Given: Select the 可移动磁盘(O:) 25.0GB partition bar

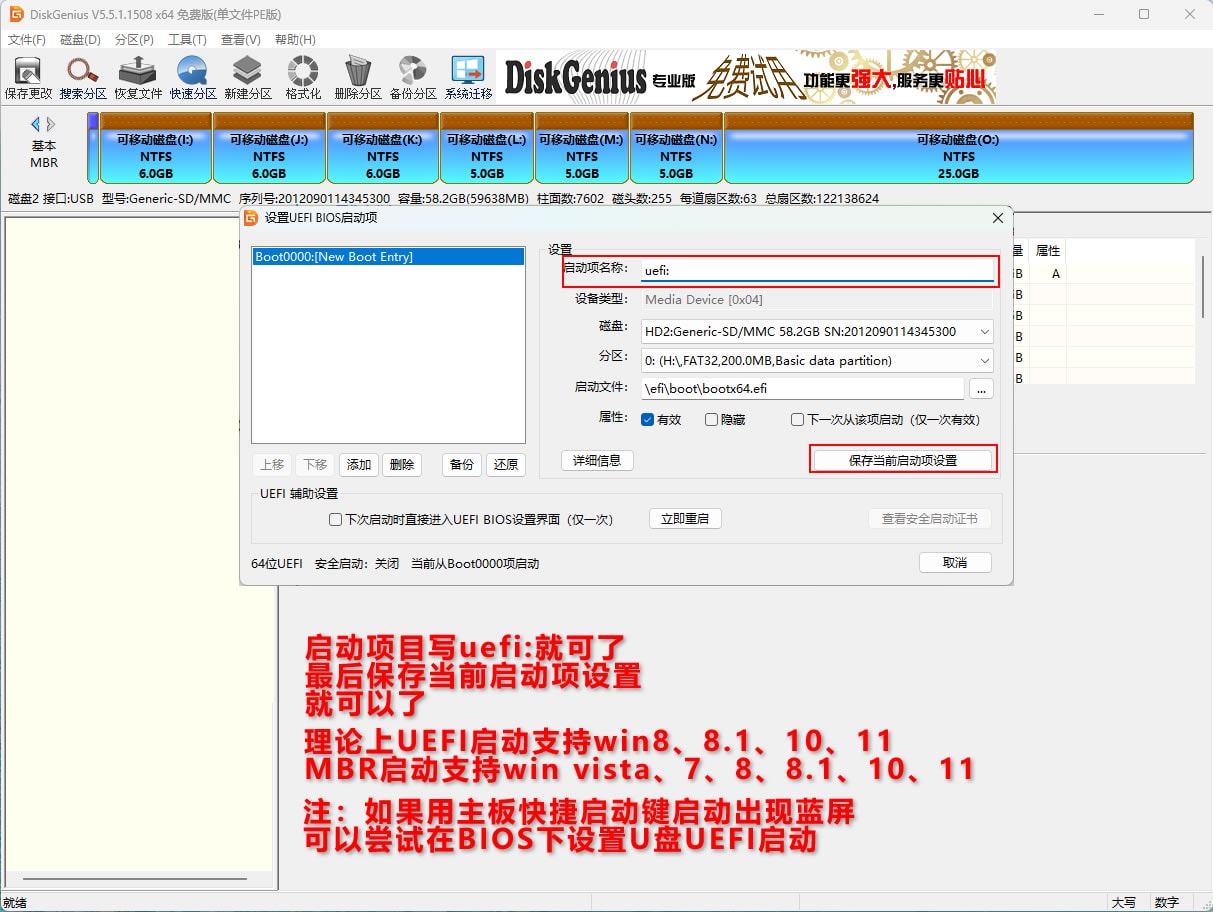Looking at the screenshot, I should pos(958,156).
